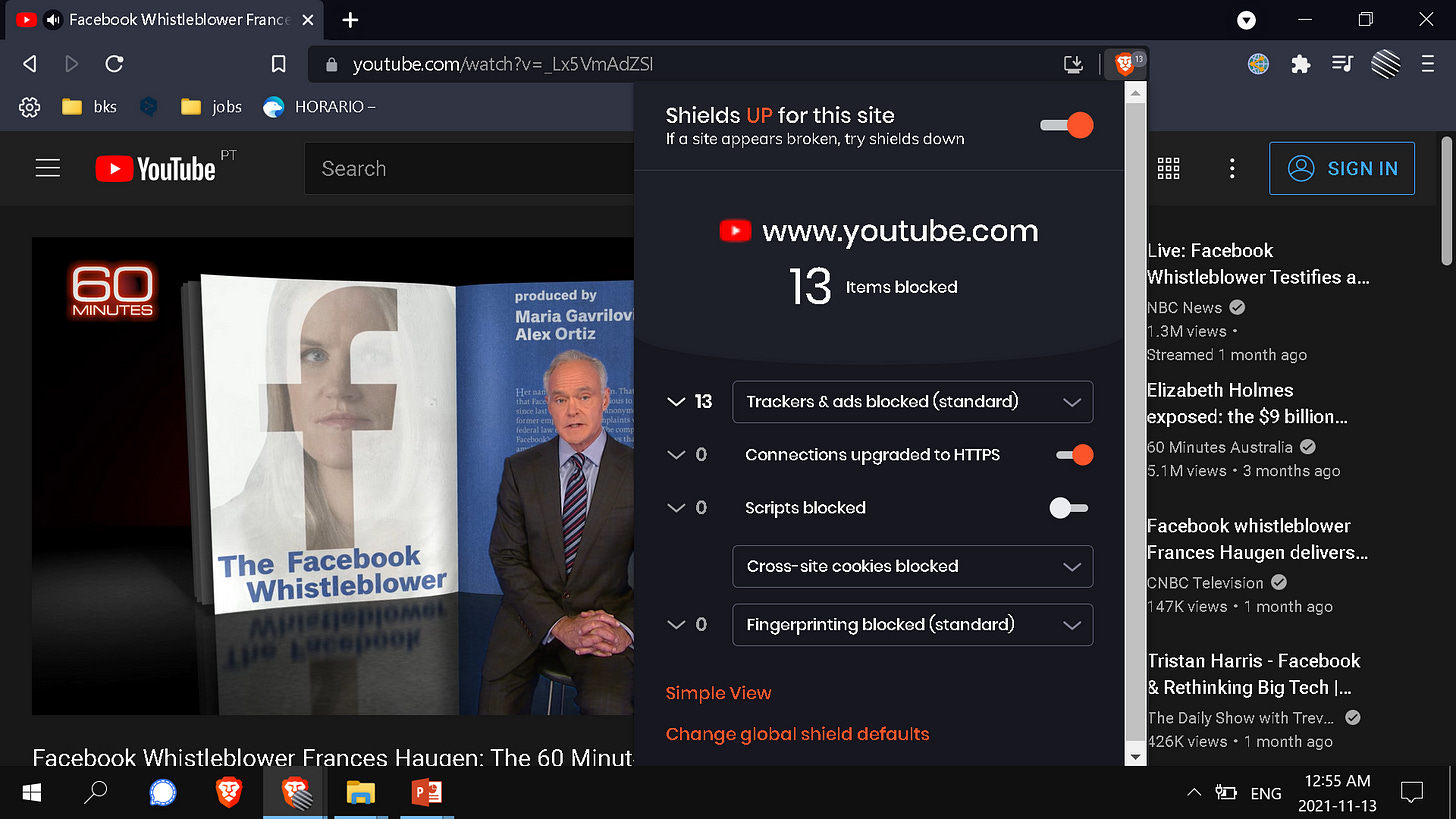
Task: Bookmark this page icon
Action: (x=279, y=64)
